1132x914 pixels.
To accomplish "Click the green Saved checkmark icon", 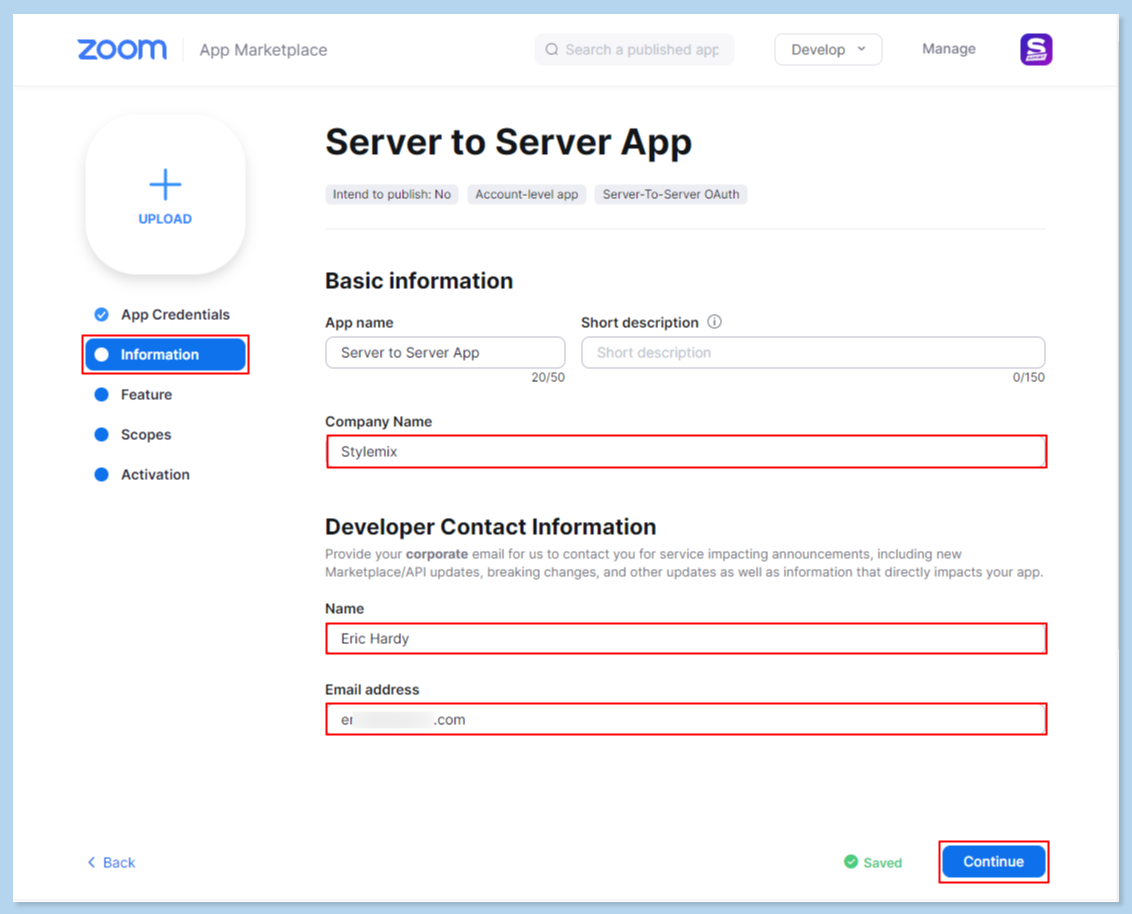I will pos(851,862).
